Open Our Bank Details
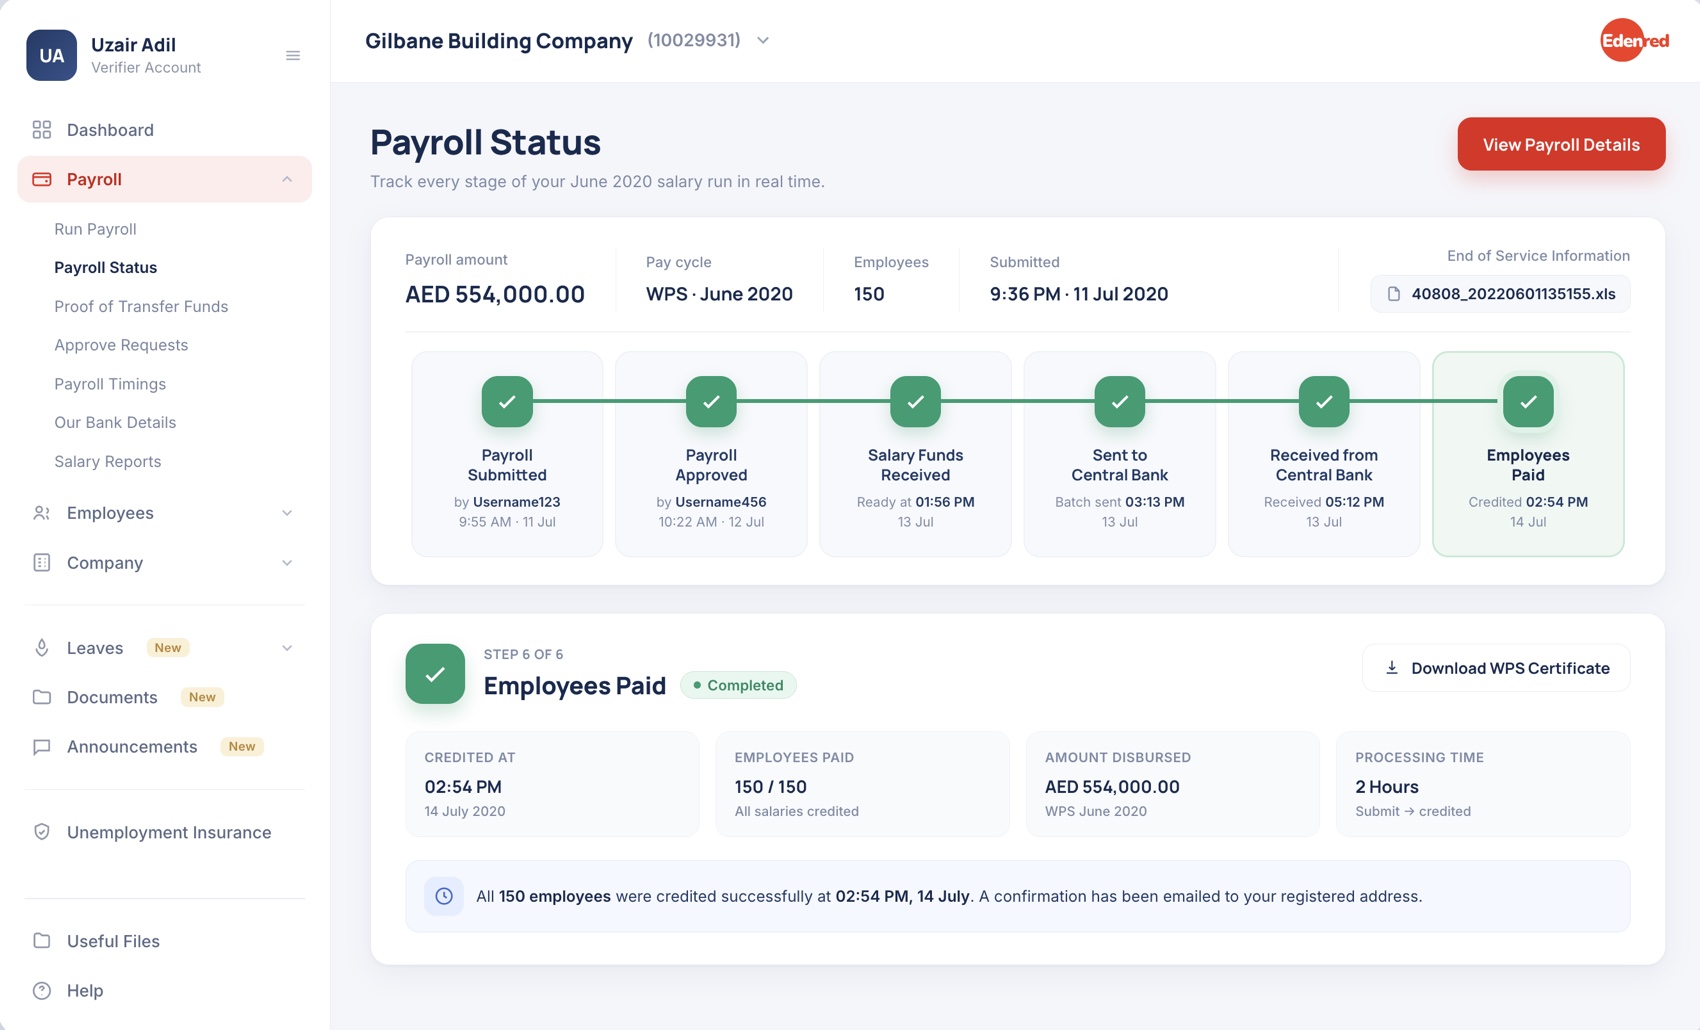1700x1030 pixels. pyautogui.click(x=115, y=423)
